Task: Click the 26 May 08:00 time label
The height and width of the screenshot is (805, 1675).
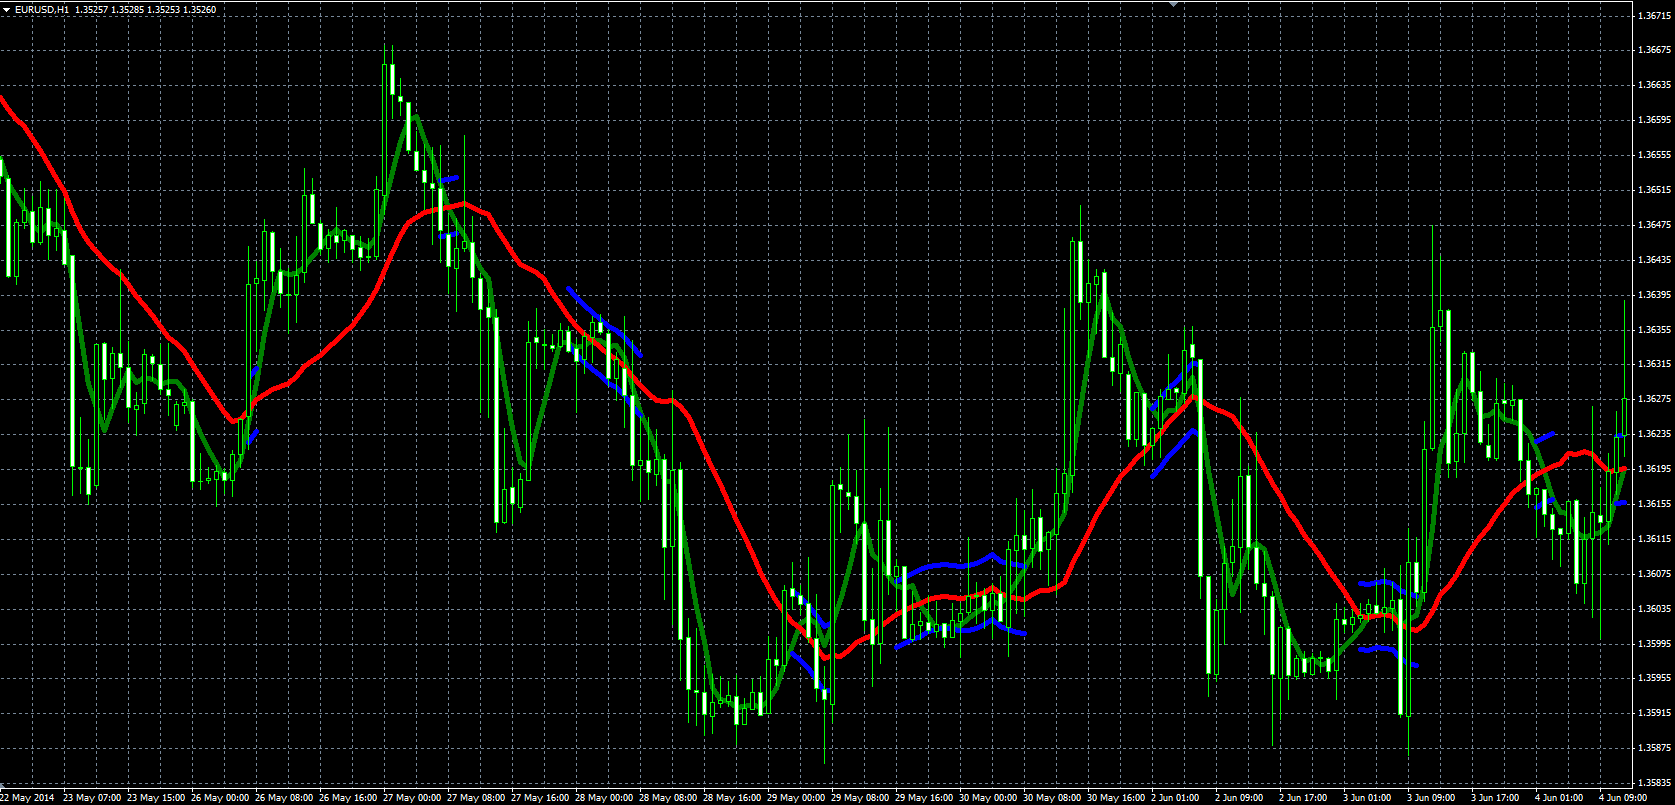Action: [x=284, y=798]
